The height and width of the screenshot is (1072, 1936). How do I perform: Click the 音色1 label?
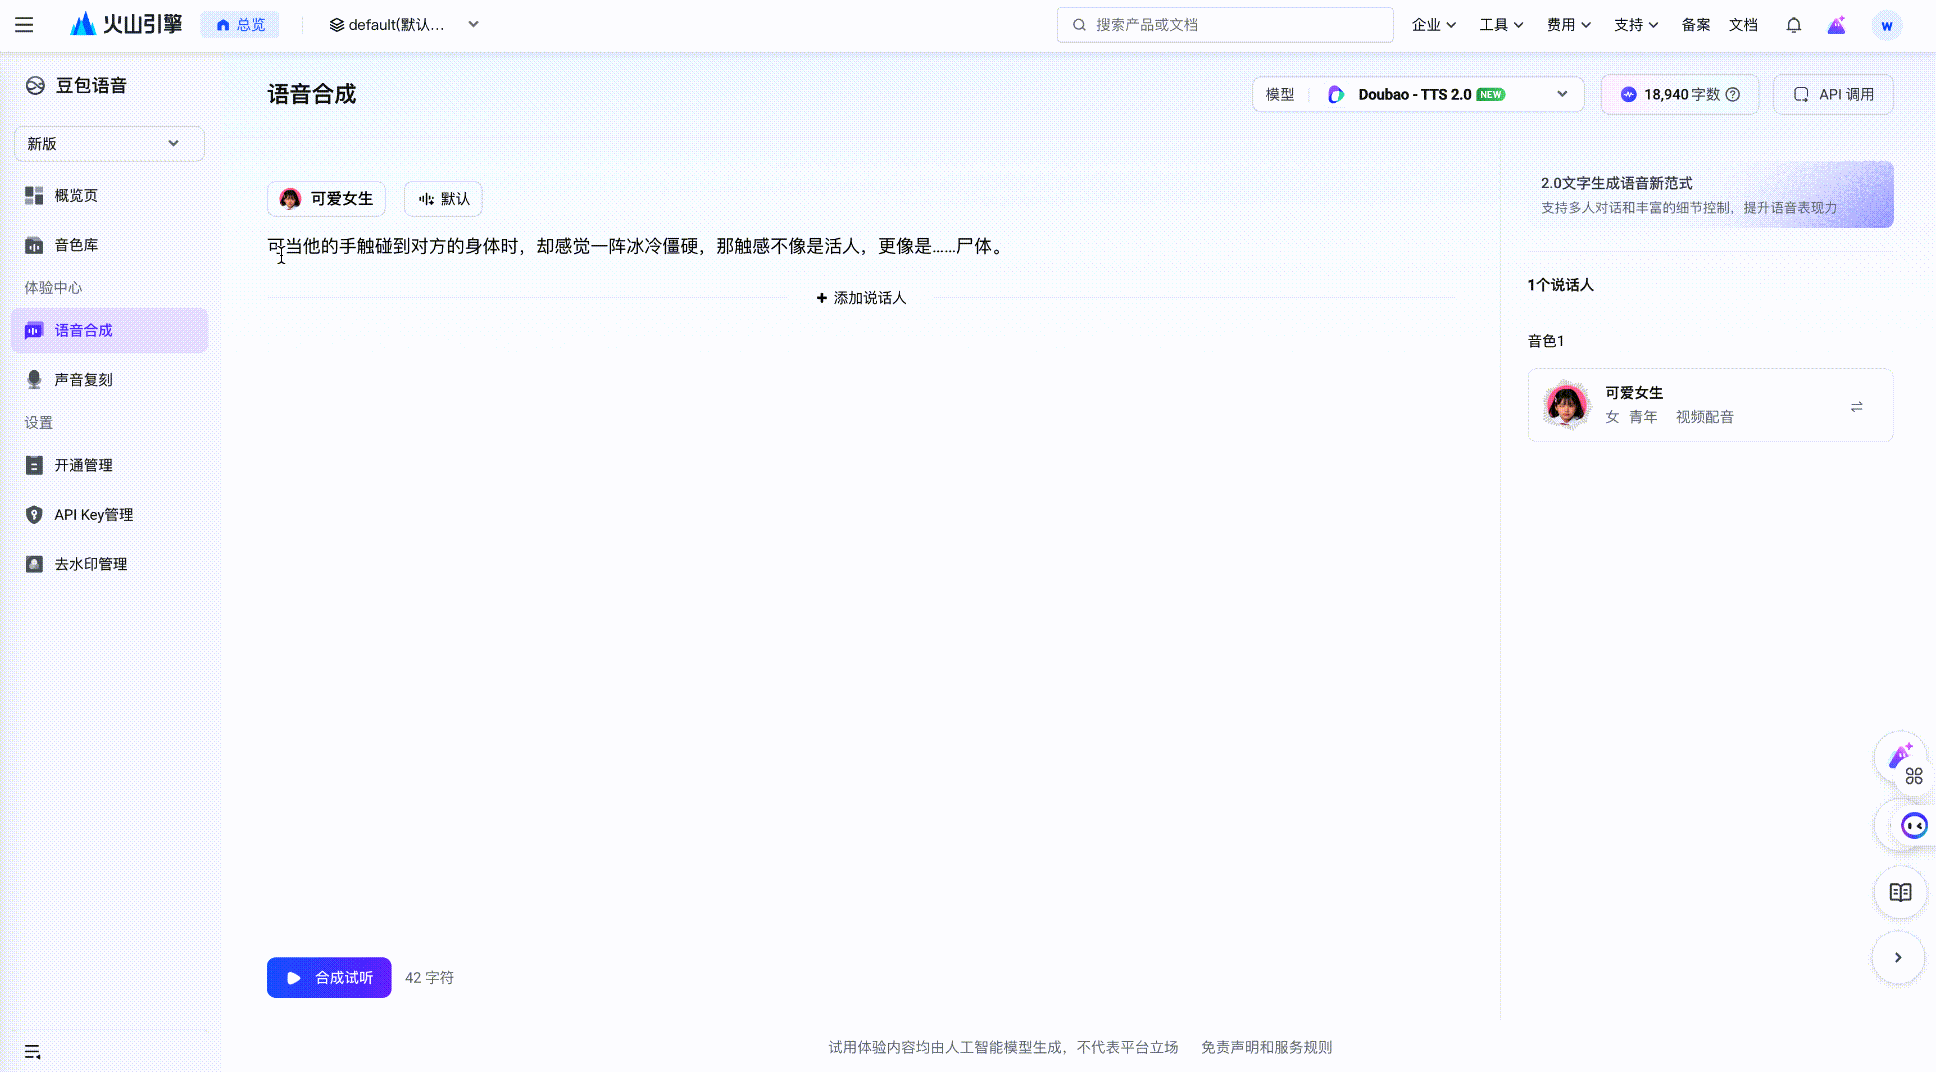coord(1546,341)
